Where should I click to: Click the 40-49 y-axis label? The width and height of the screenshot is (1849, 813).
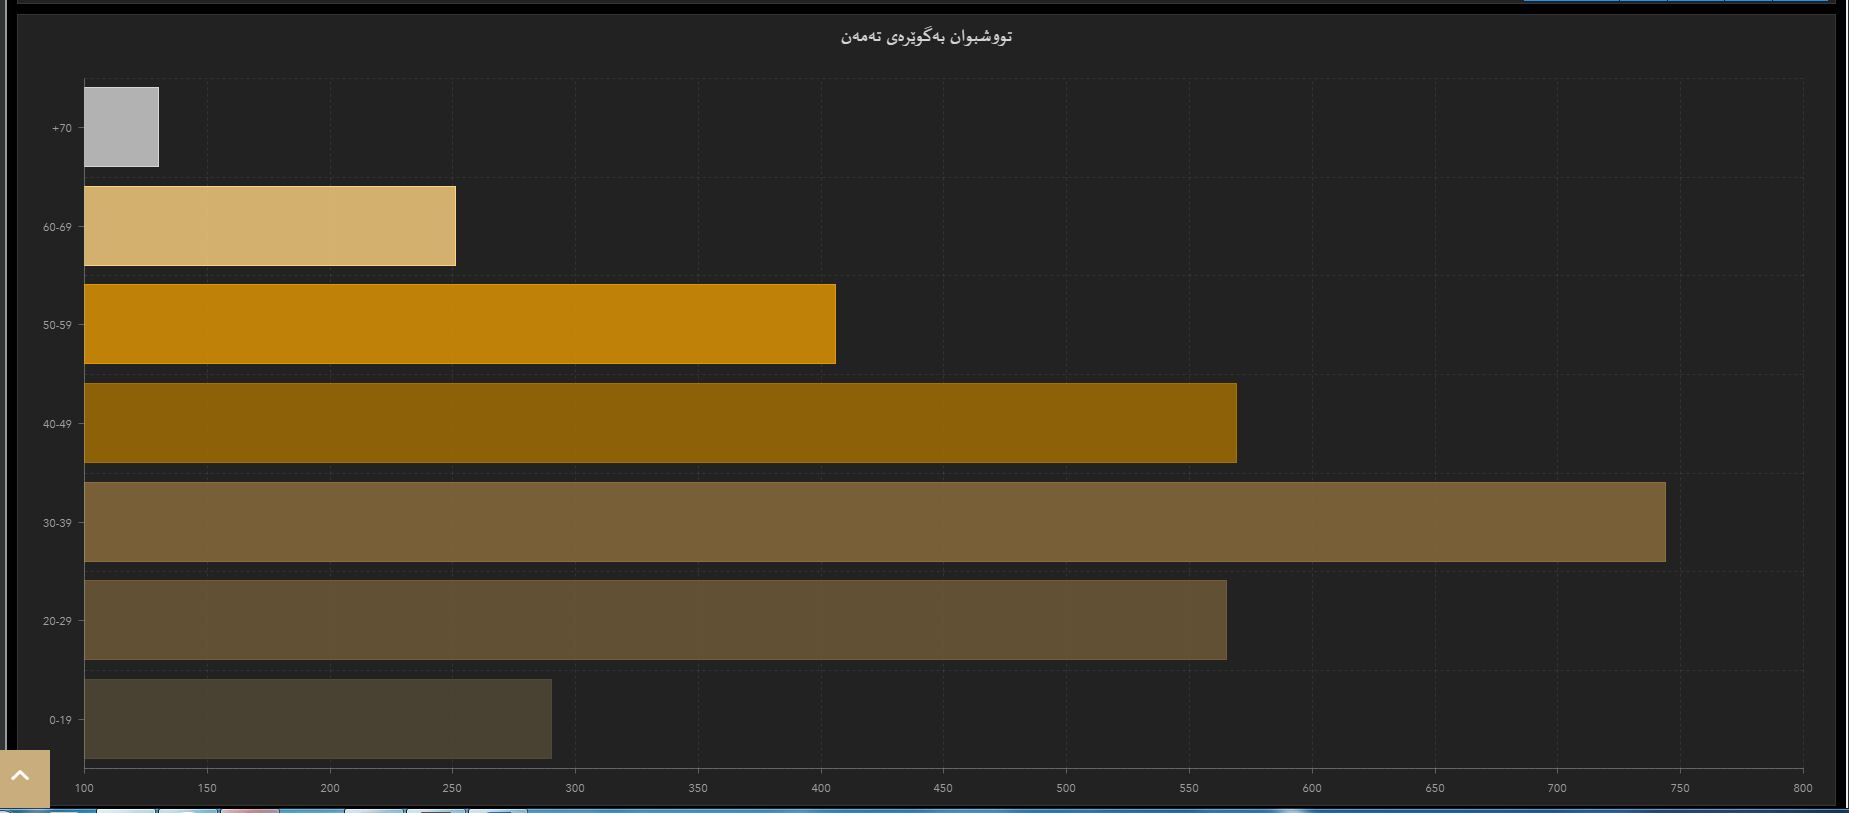pyautogui.click(x=57, y=424)
